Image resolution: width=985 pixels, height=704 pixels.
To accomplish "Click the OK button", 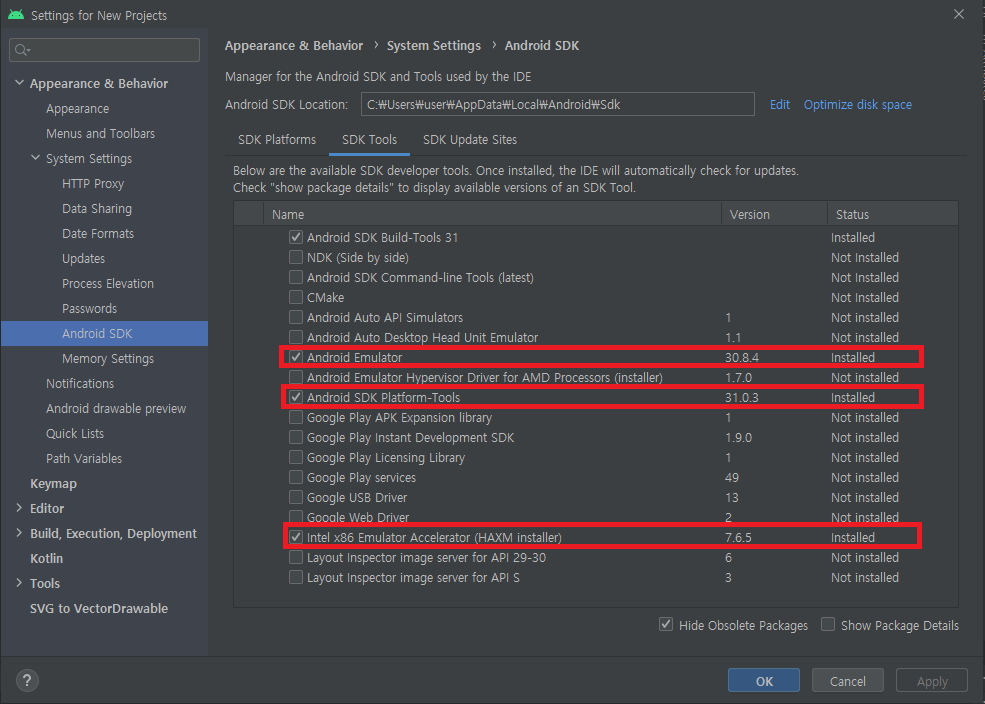I will pyautogui.click(x=764, y=681).
